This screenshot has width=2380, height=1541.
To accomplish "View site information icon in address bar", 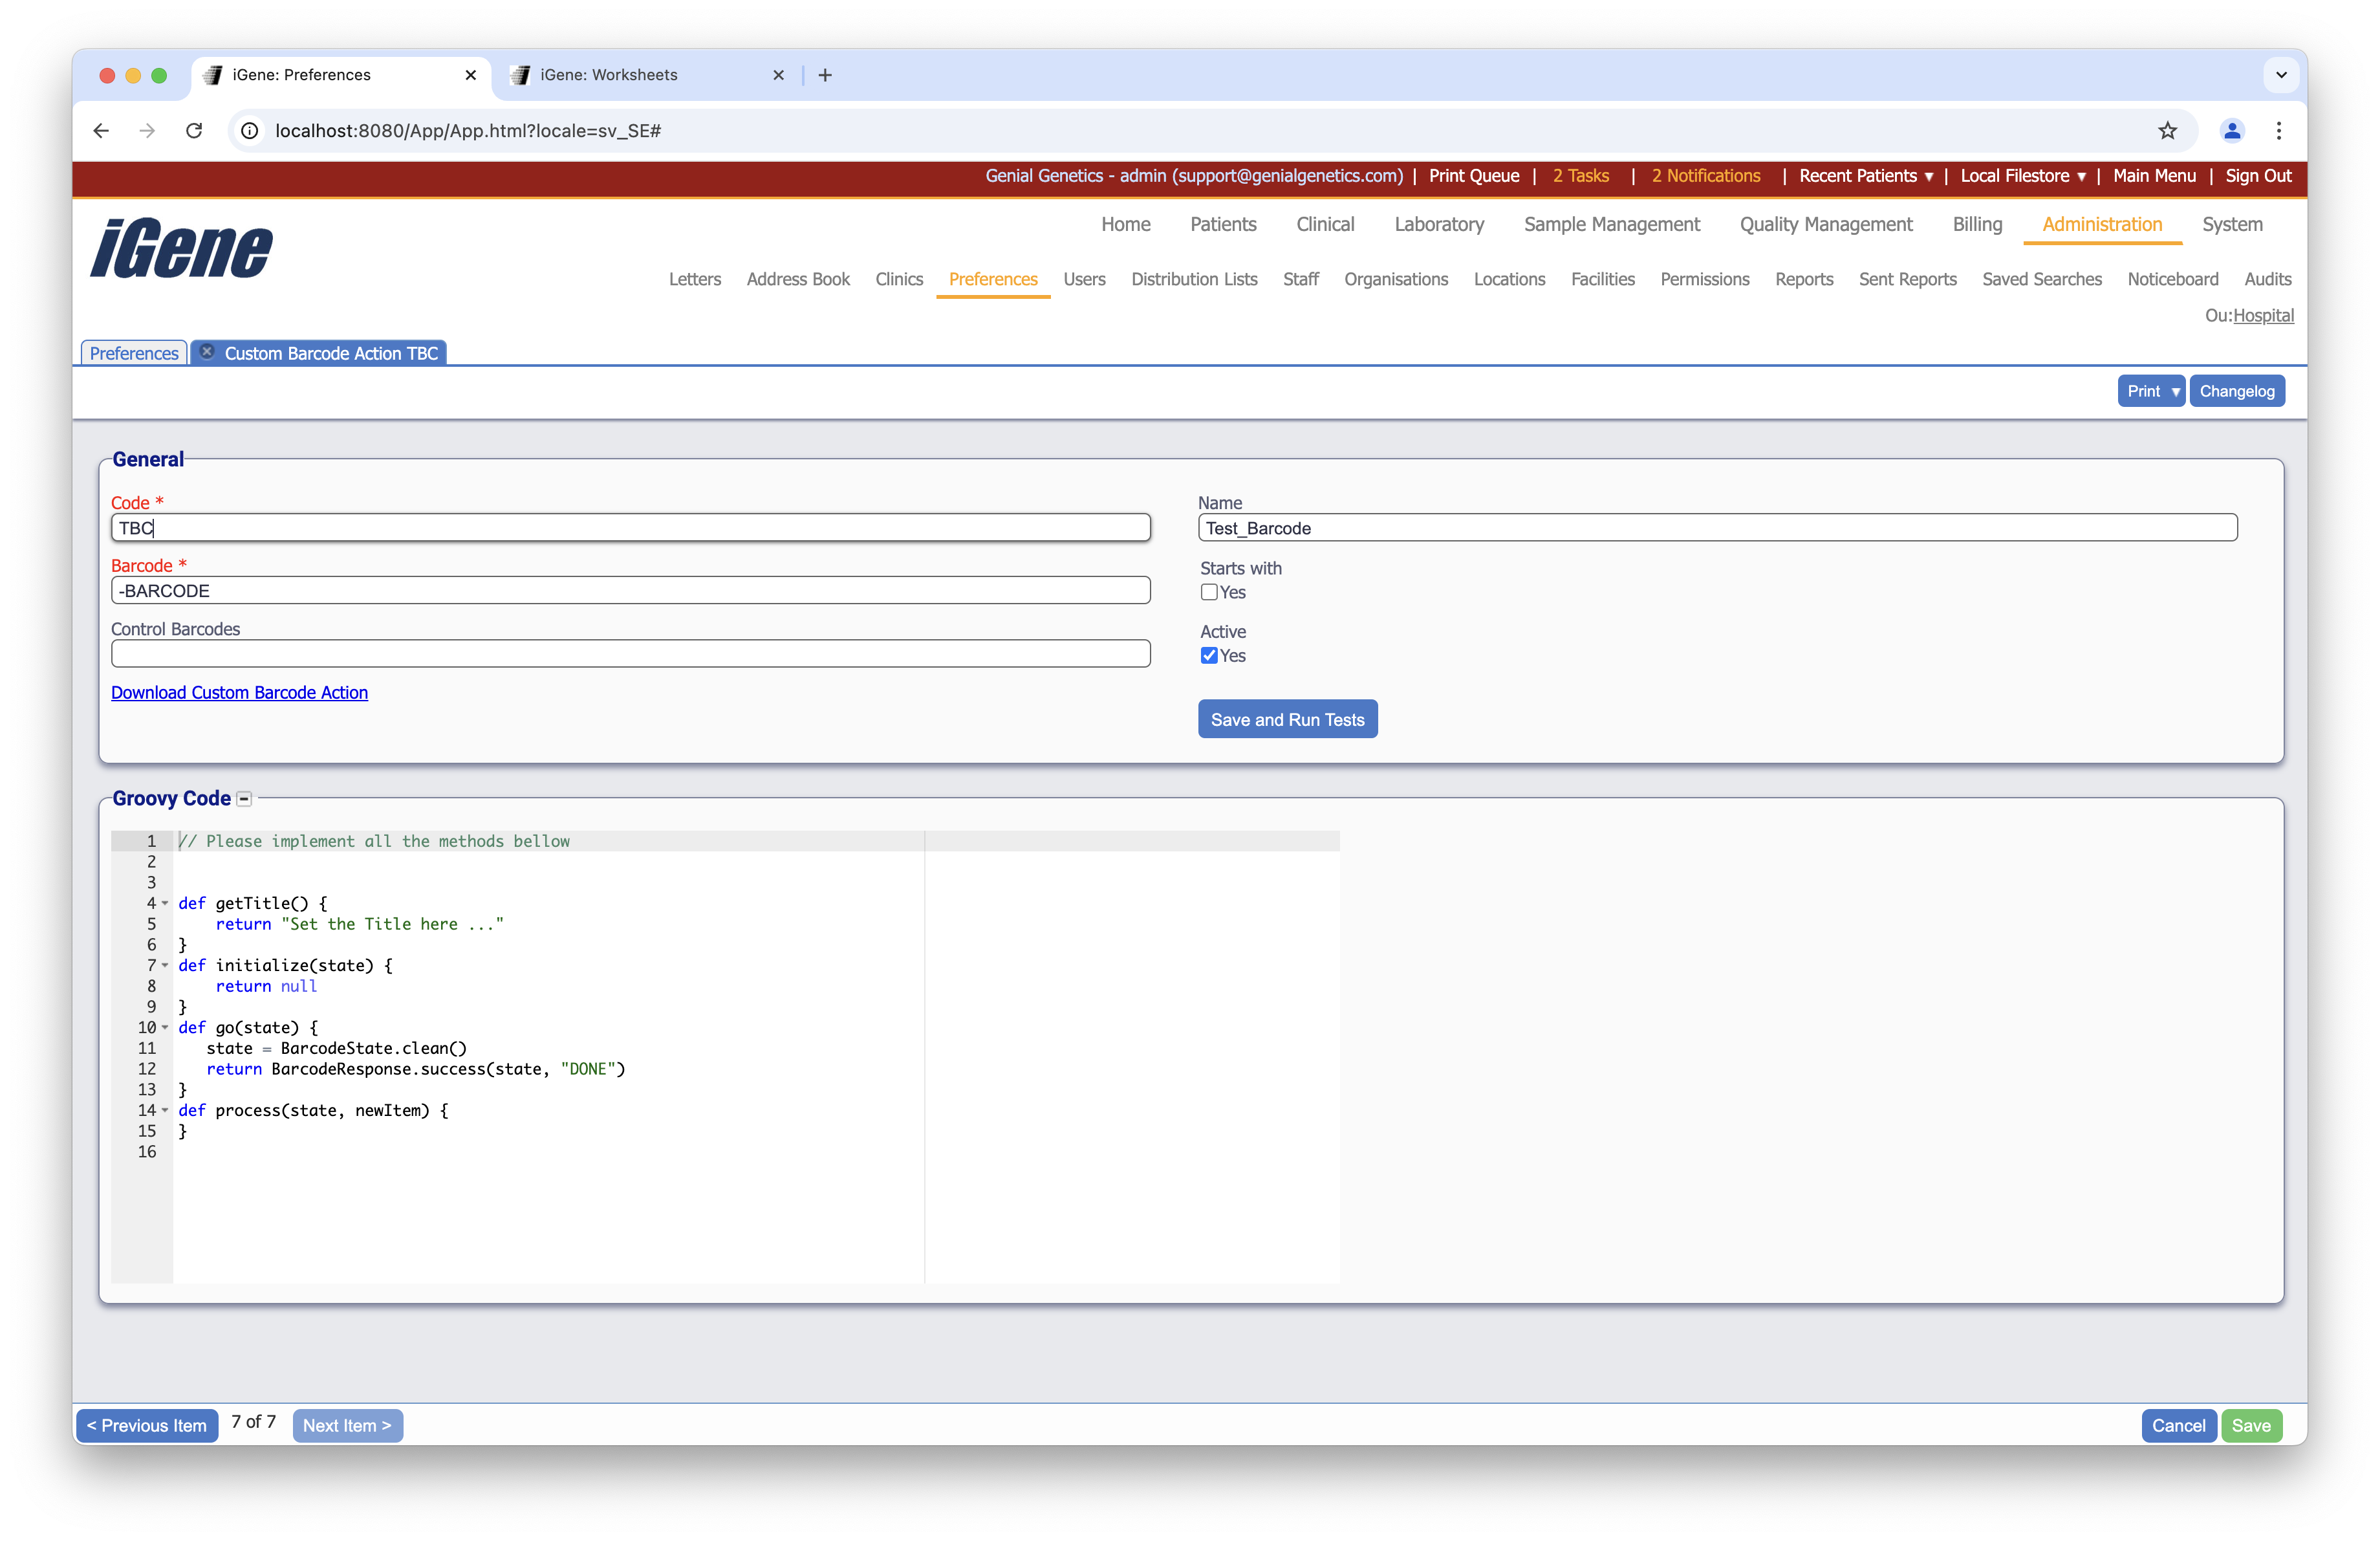I will point(250,131).
